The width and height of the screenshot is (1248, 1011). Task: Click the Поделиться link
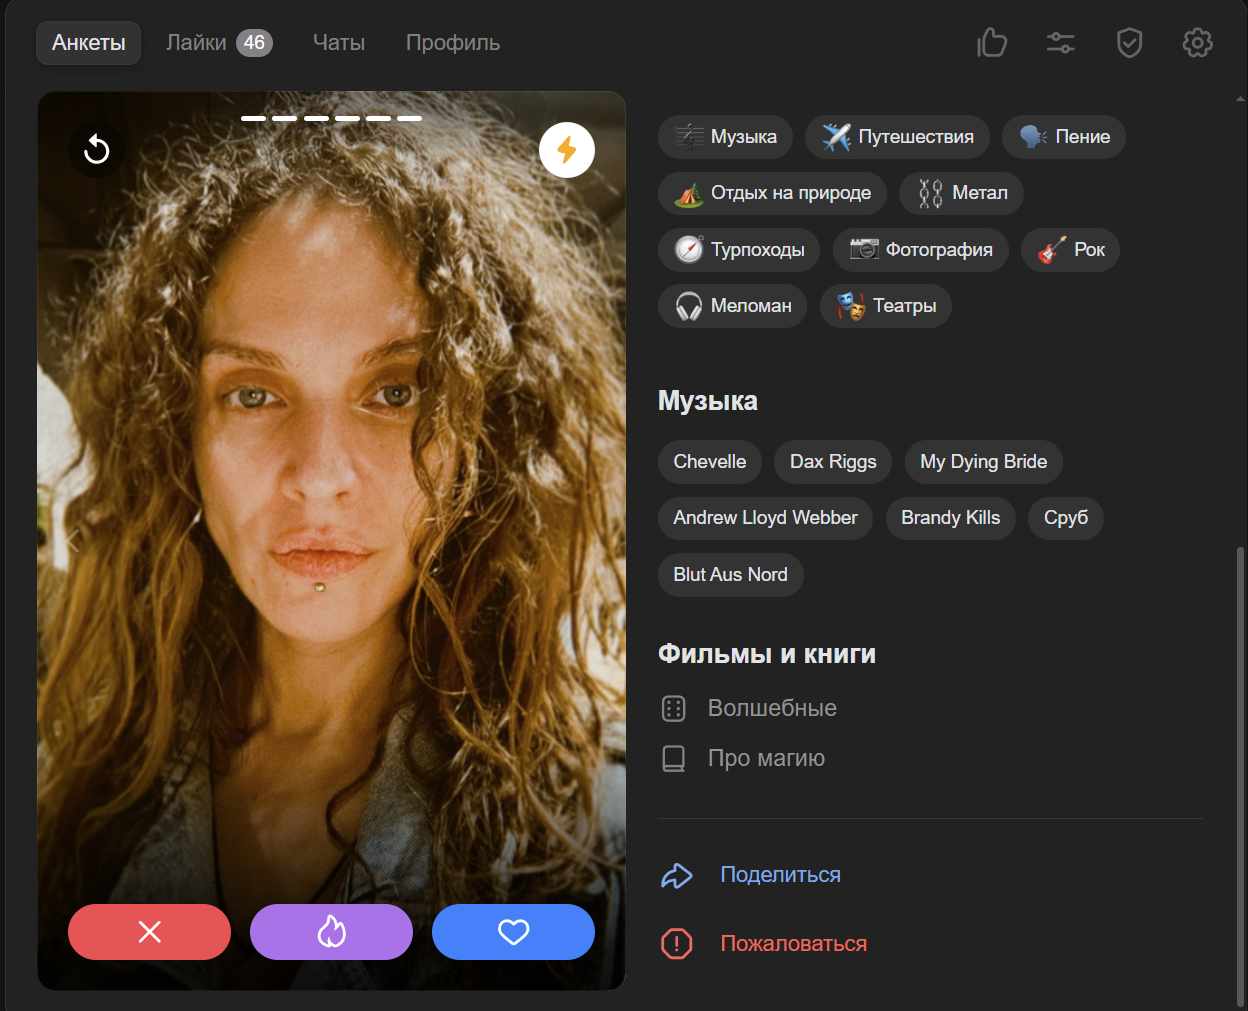click(x=781, y=875)
